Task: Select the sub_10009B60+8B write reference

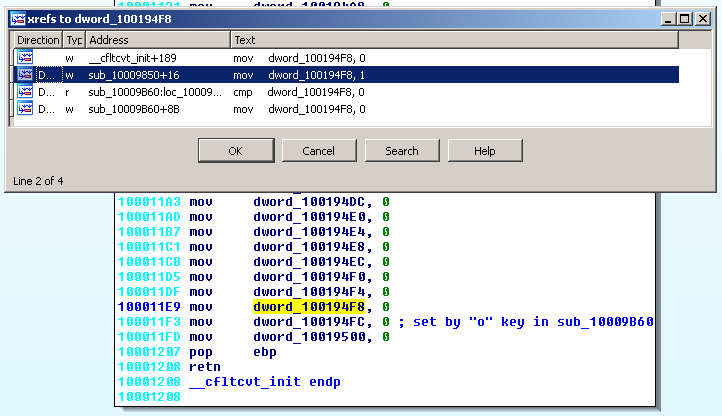Action: coord(132,109)
